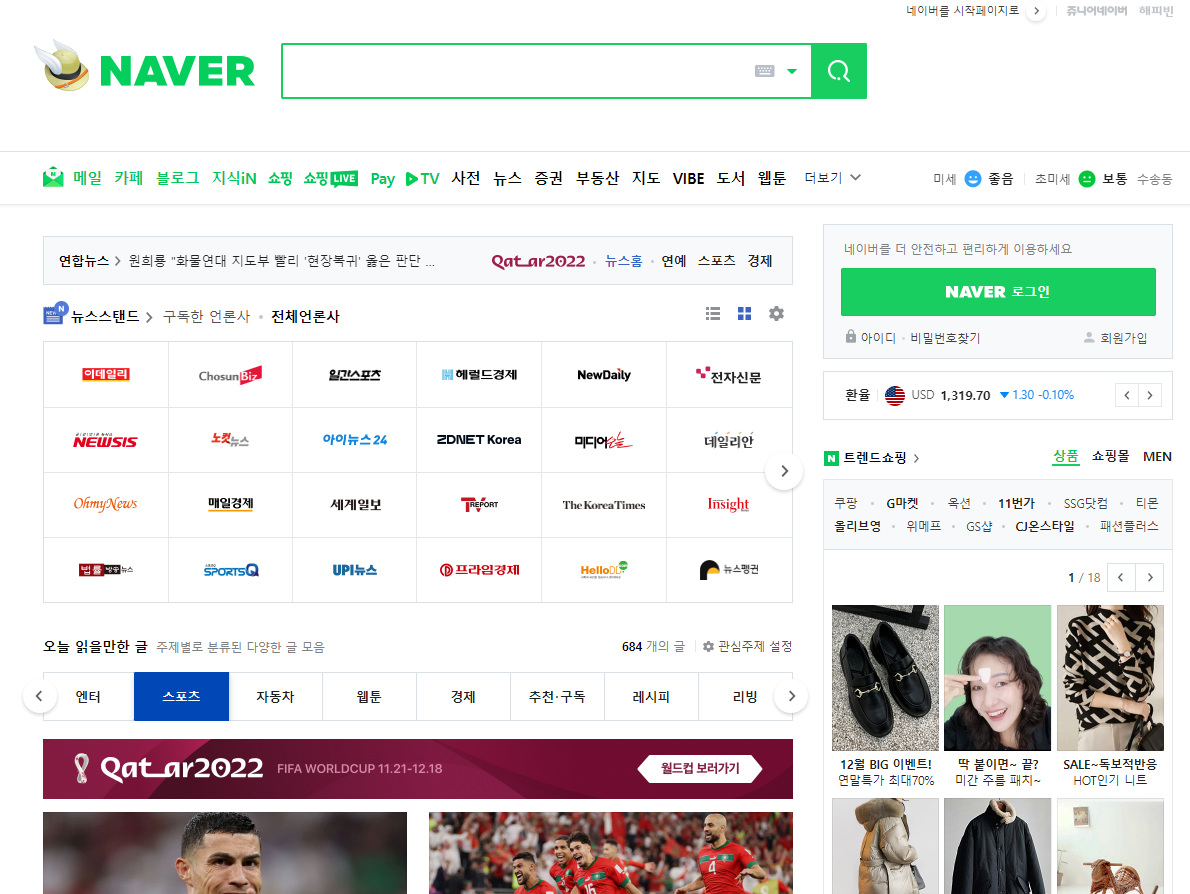Screen dimensions: 1190x894
Task: Switch newsstand to grid view
Action: tap(745, 313)
